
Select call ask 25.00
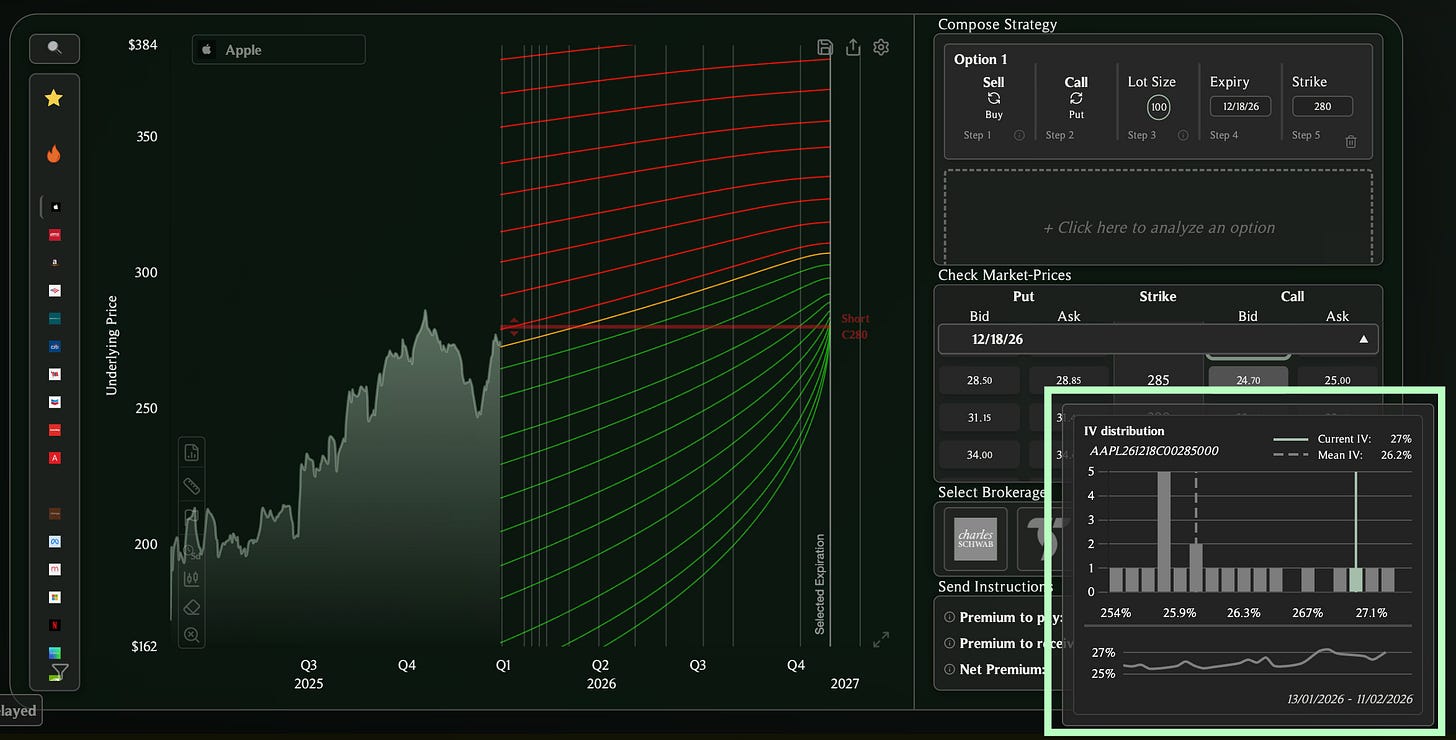click(x=1338, y=380)
